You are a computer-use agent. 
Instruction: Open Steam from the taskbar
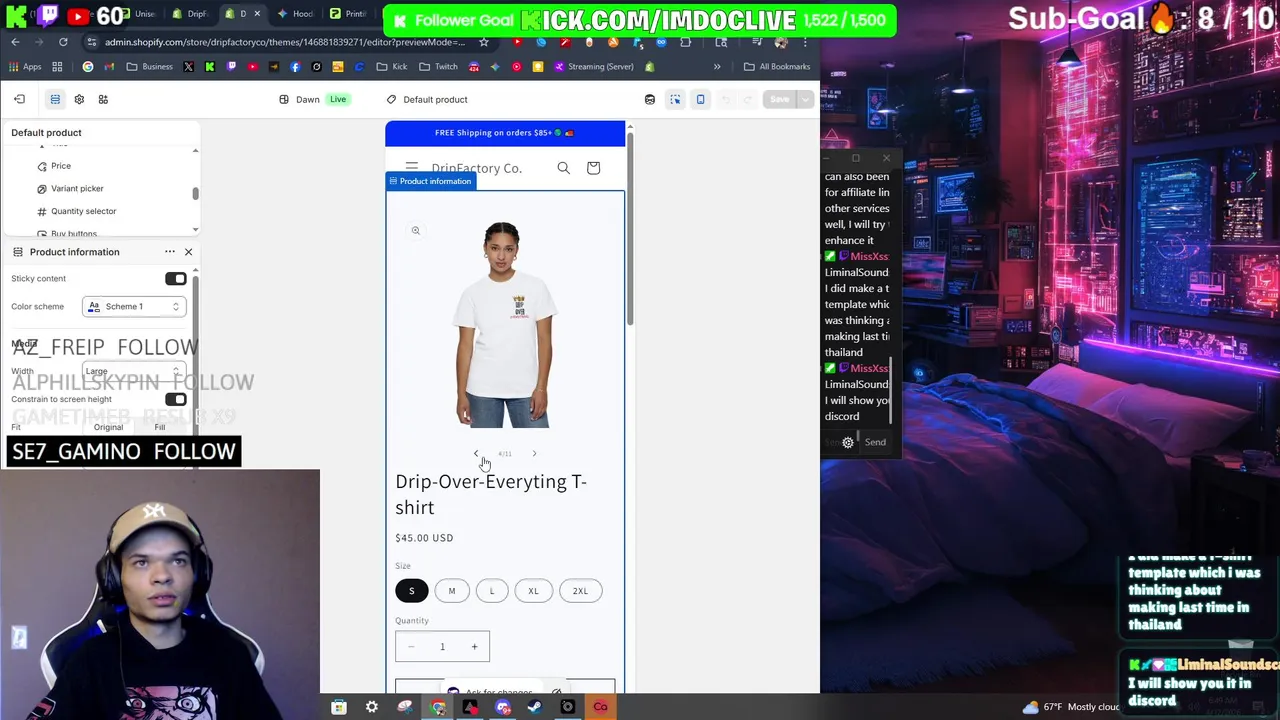pos(535,707)
